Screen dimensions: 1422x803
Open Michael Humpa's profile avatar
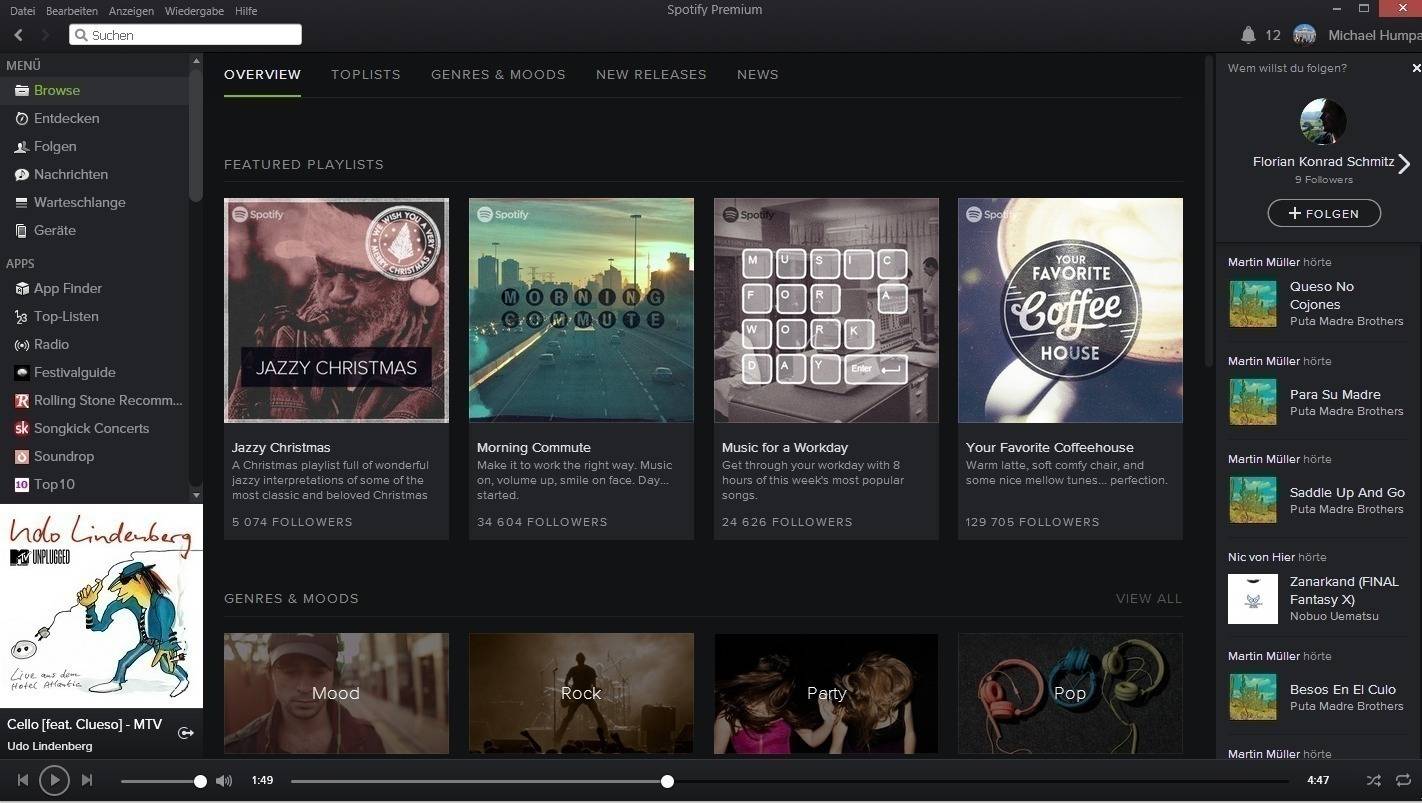coord(1304,35)
